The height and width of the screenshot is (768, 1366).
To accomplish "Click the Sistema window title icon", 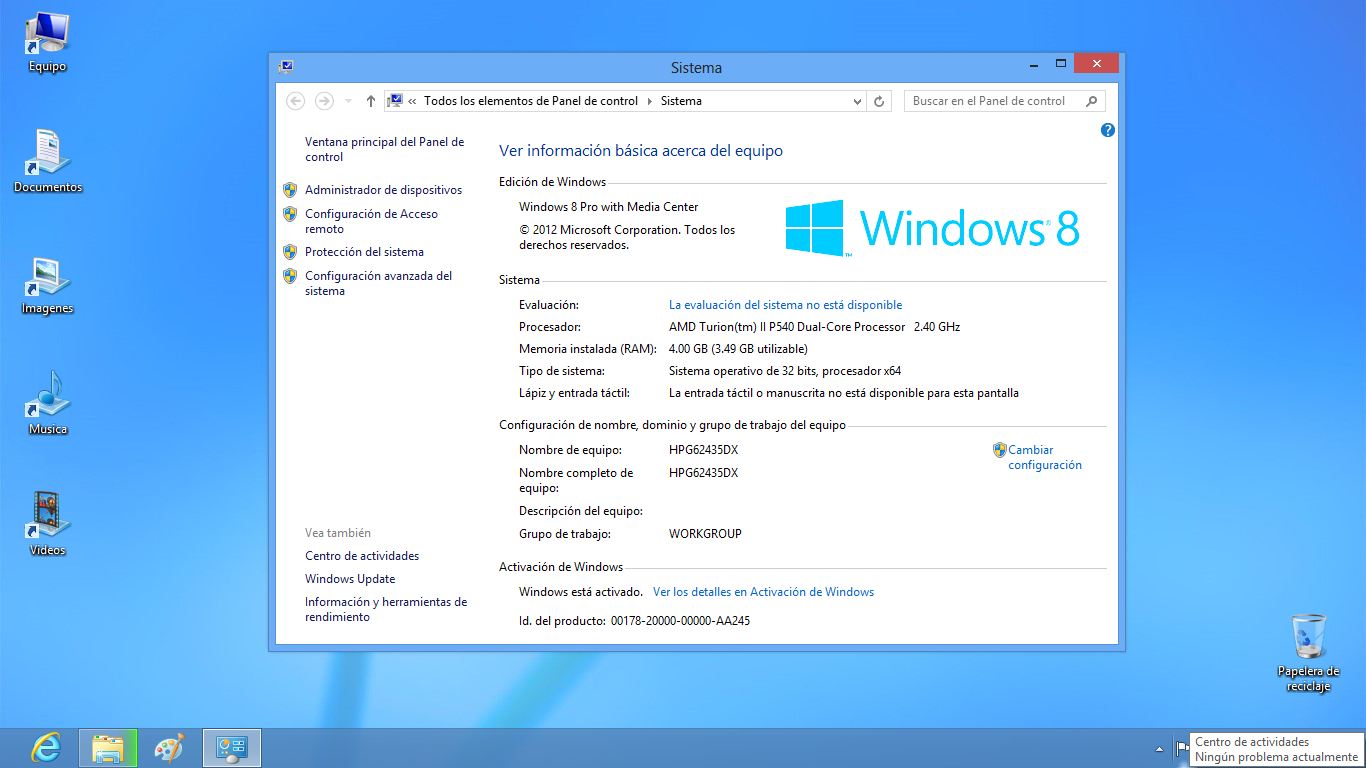I will point(287,67).
